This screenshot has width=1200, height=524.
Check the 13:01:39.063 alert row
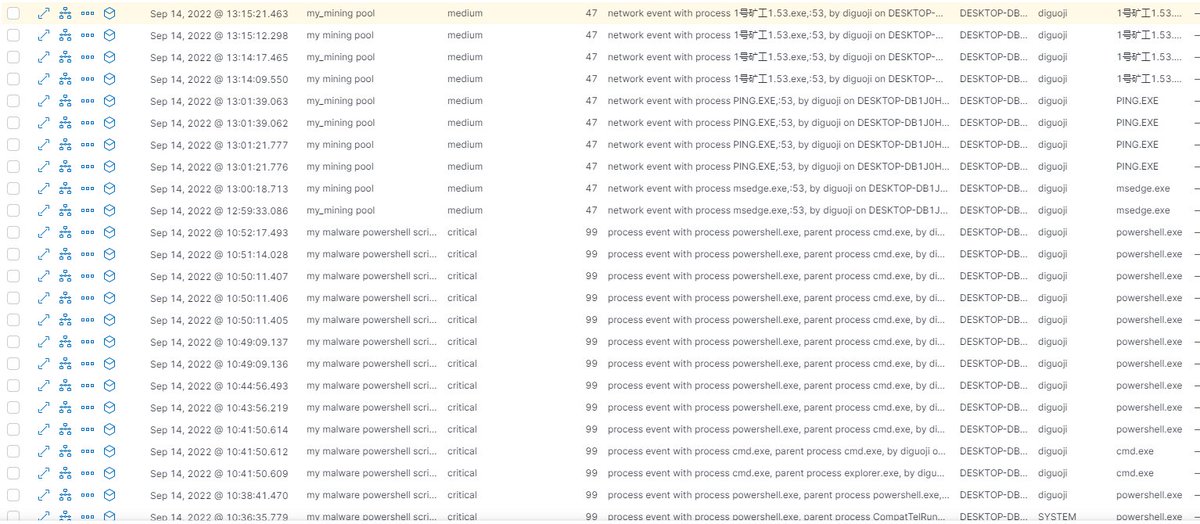coord(13,101)
